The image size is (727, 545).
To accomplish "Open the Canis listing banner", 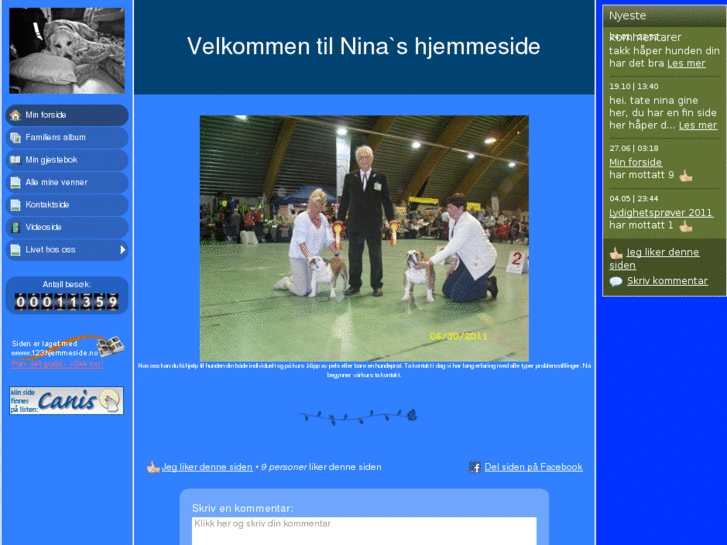I will [x=67, y=401].
